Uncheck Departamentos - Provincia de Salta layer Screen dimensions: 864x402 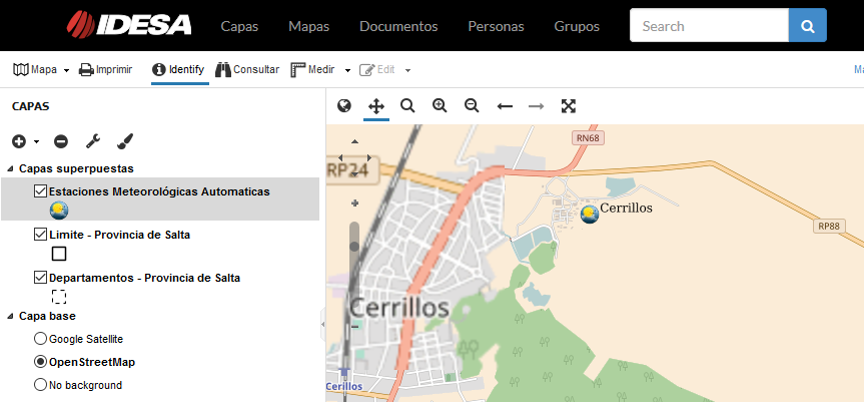[40, 278]
